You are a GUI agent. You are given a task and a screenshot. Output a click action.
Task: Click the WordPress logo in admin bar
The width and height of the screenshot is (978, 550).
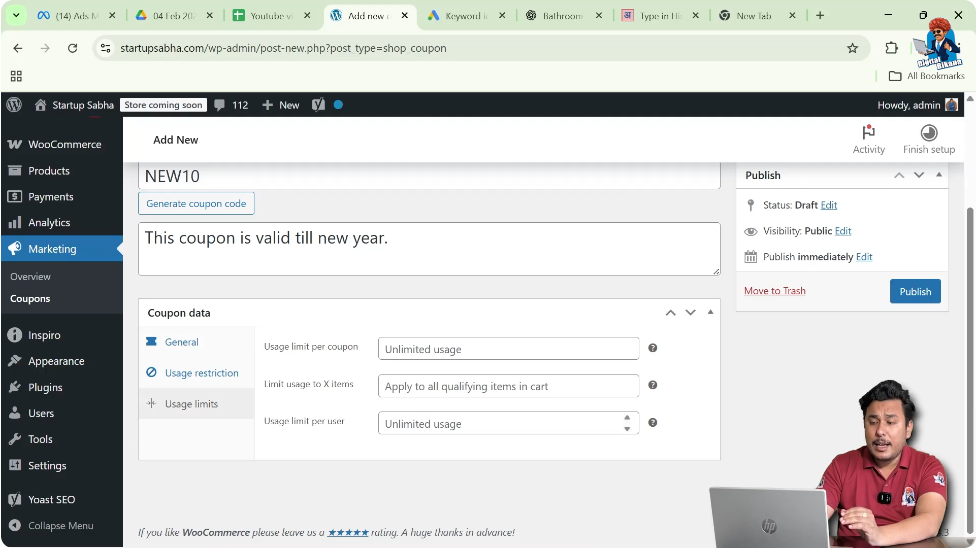14,105
